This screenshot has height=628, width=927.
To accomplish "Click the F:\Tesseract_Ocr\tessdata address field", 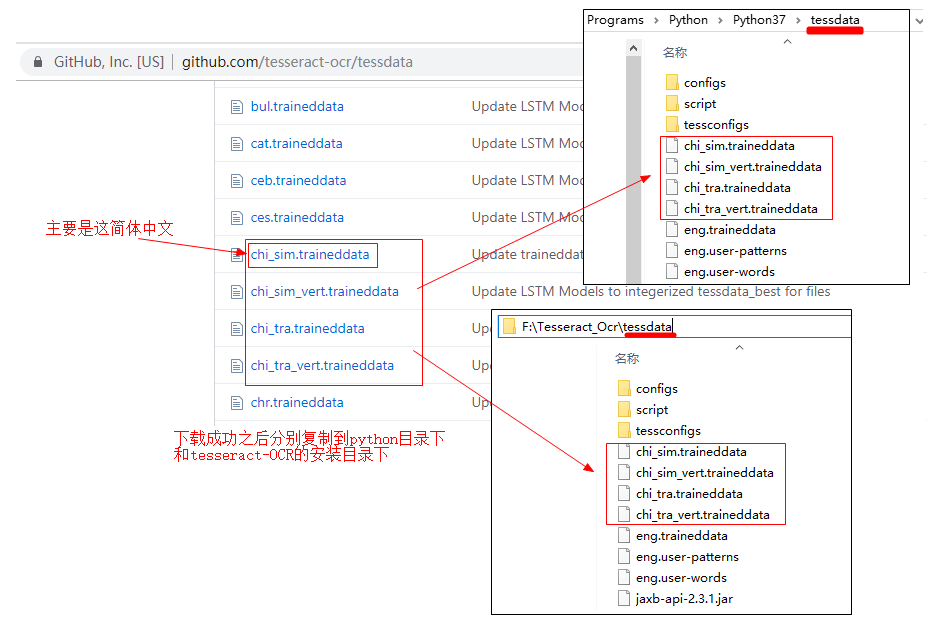I will tap(674, 326).
